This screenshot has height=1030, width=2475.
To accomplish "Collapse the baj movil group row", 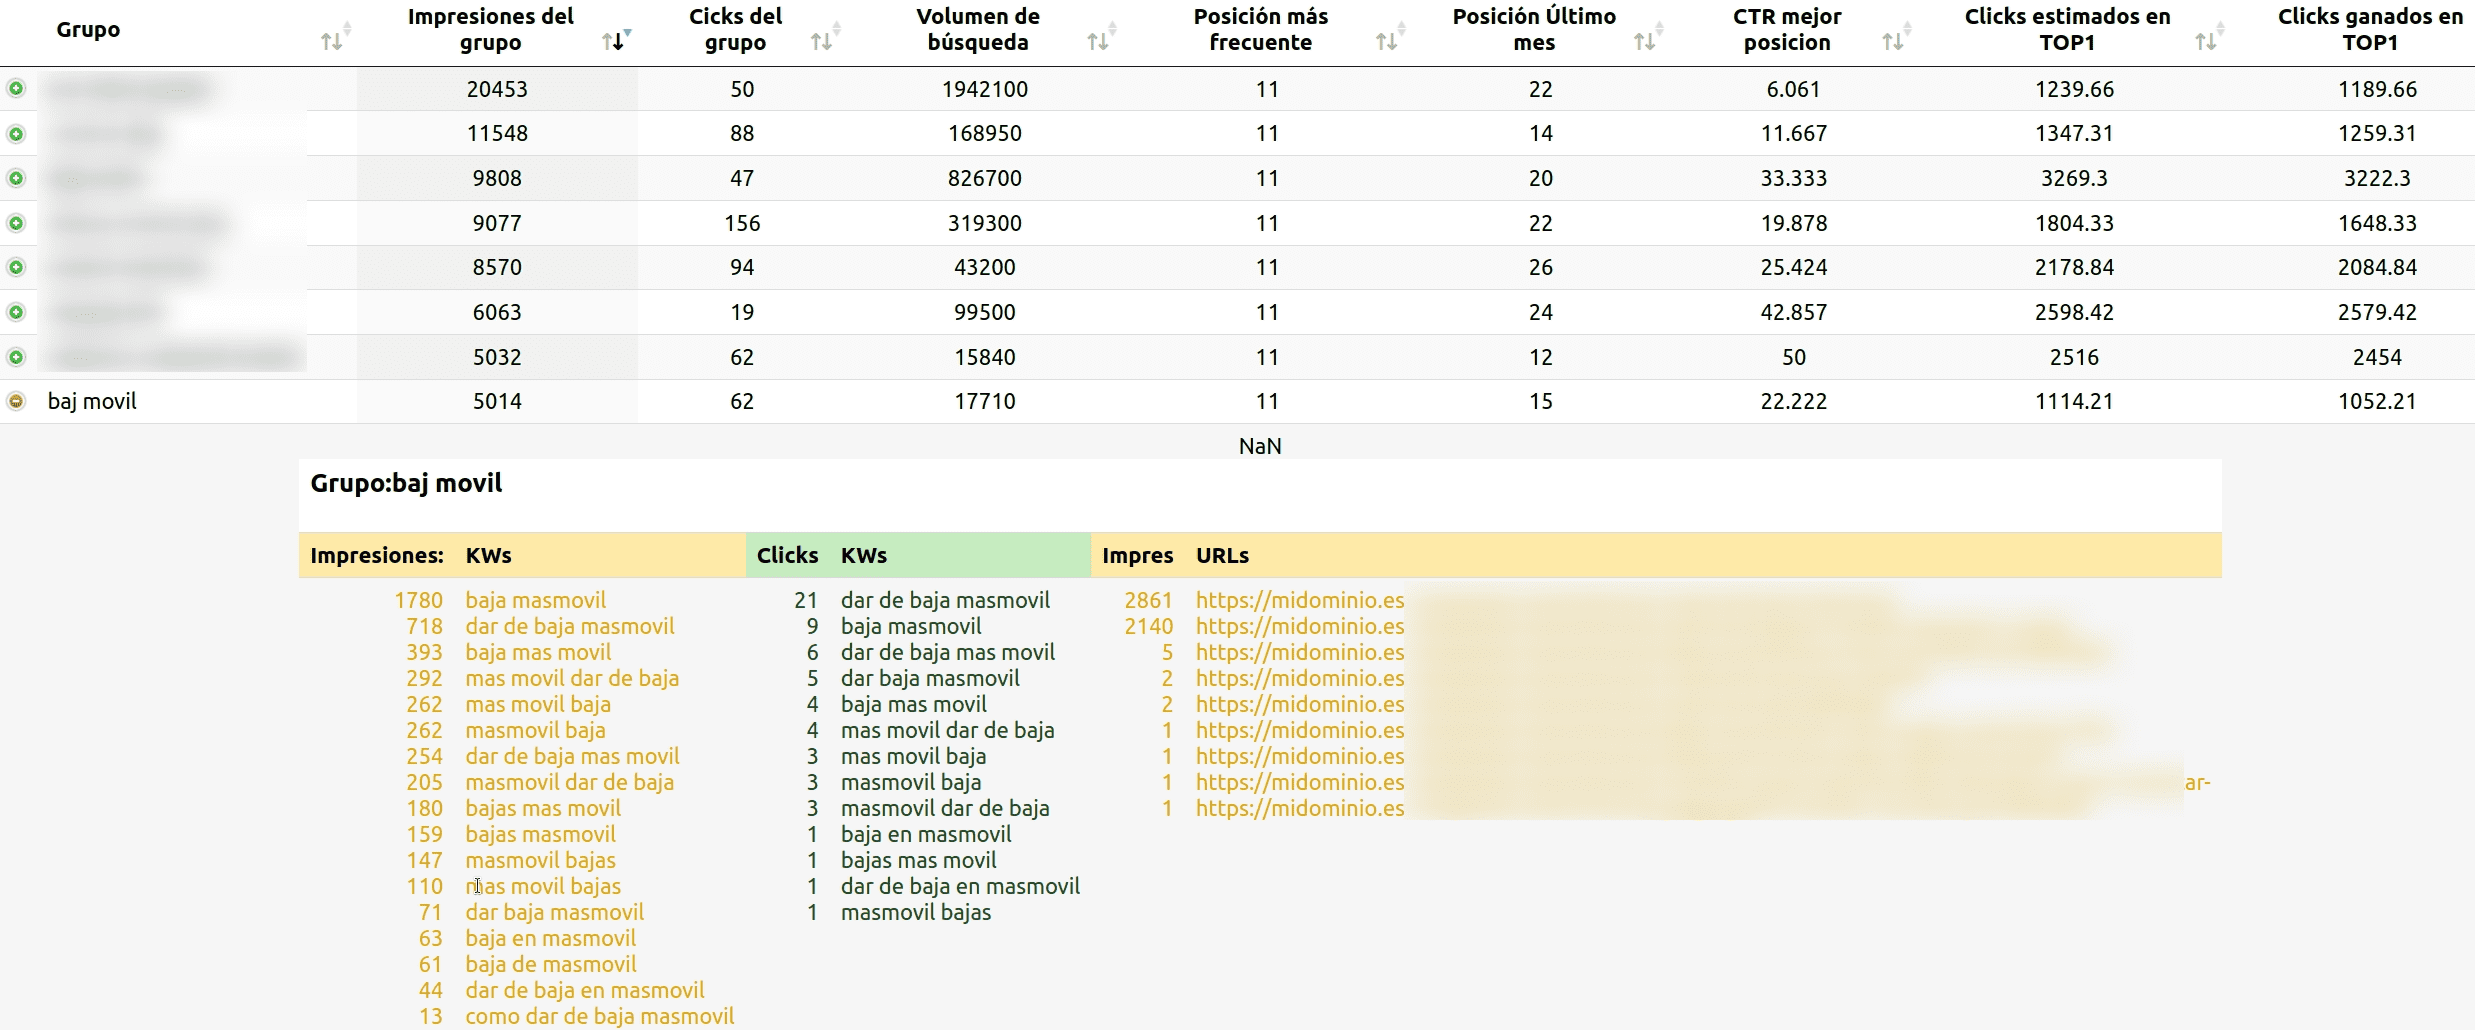I will pos(16,401).
